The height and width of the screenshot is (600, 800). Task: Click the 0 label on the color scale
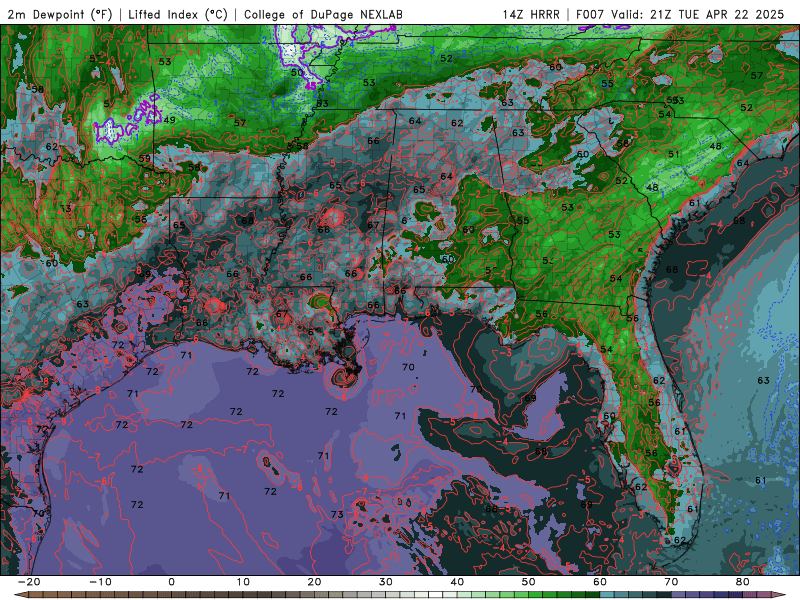[171, 582]
